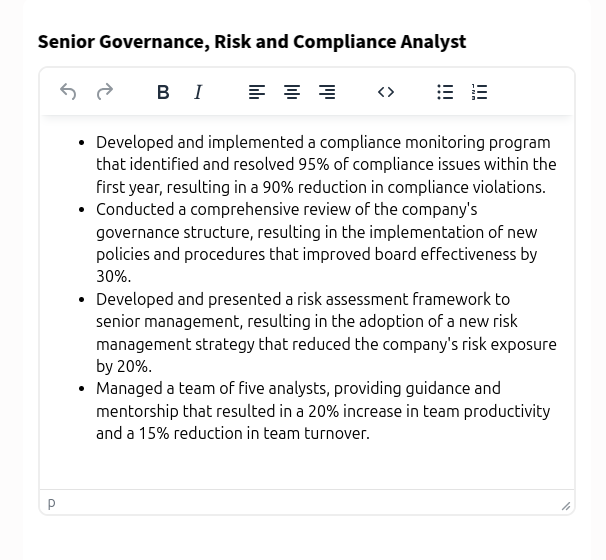
Task: Toggle italic formatting
Action: [x=198, y=92]
